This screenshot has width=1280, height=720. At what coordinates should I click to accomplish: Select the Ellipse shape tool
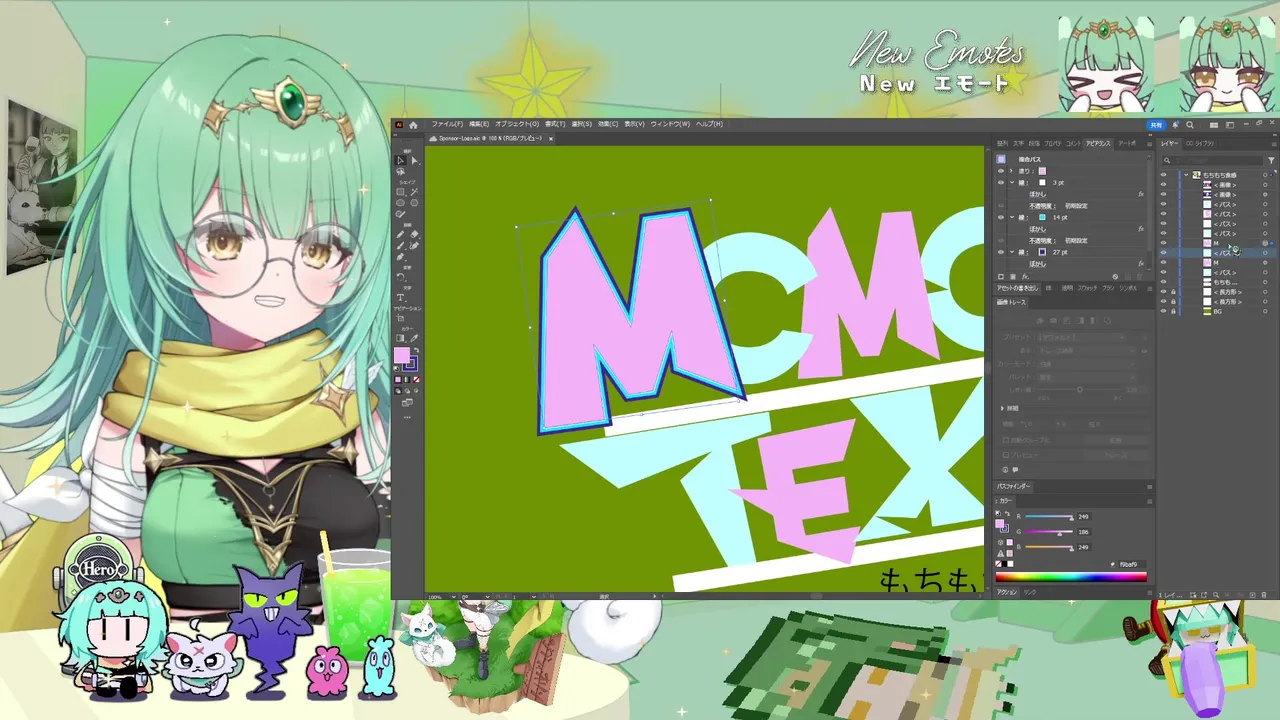click(400, 203)
